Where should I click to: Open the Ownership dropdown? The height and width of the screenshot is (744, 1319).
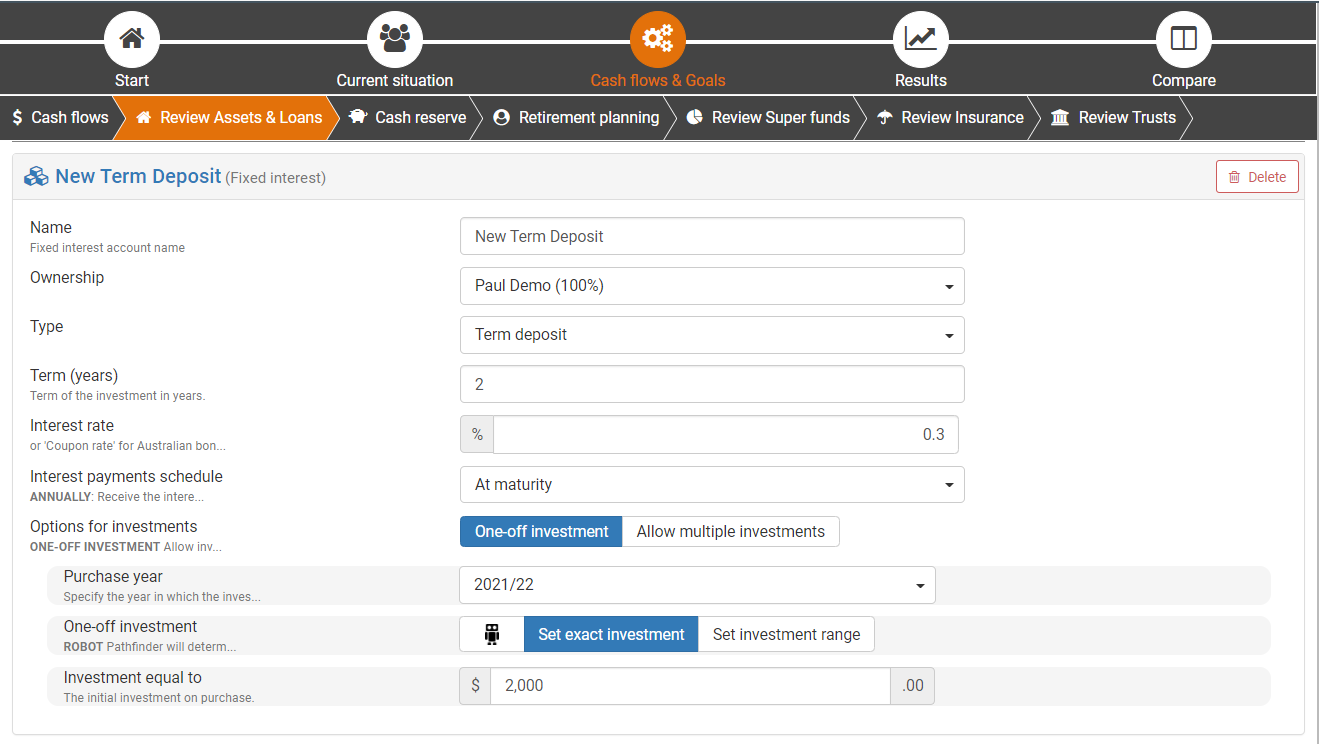tap(712, 286)
